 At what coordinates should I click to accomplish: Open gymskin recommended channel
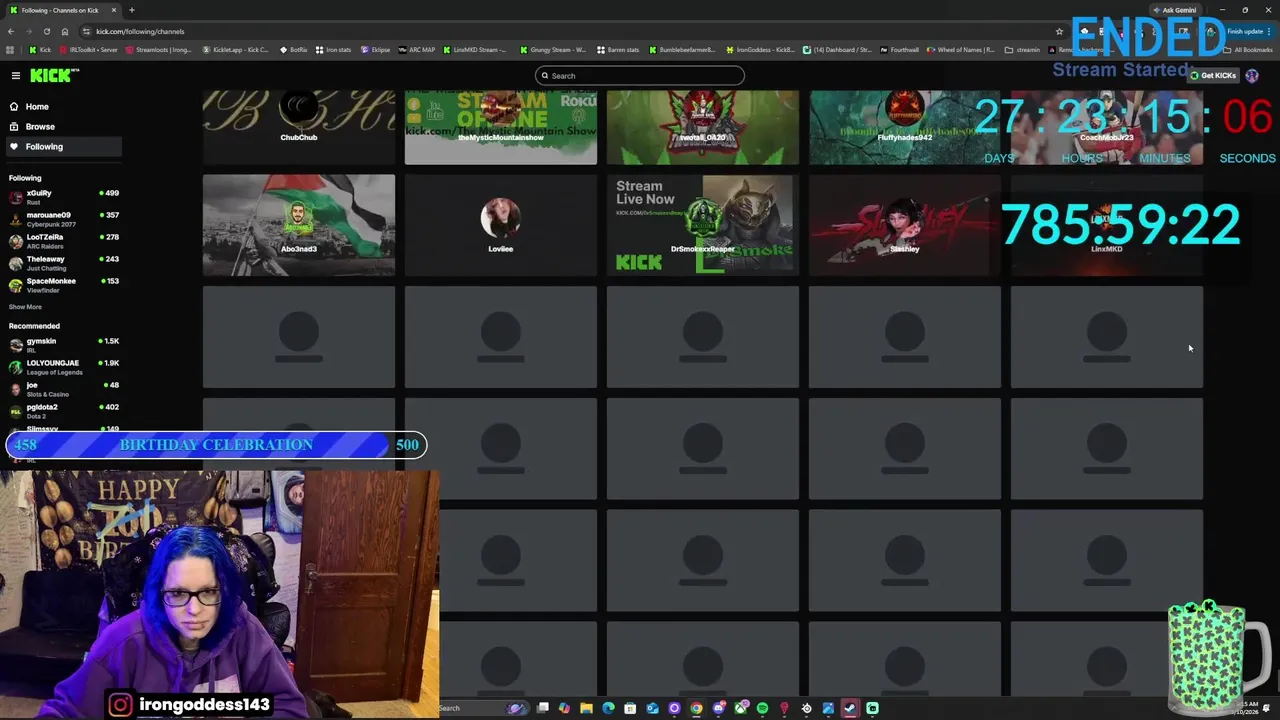(63, 345)
